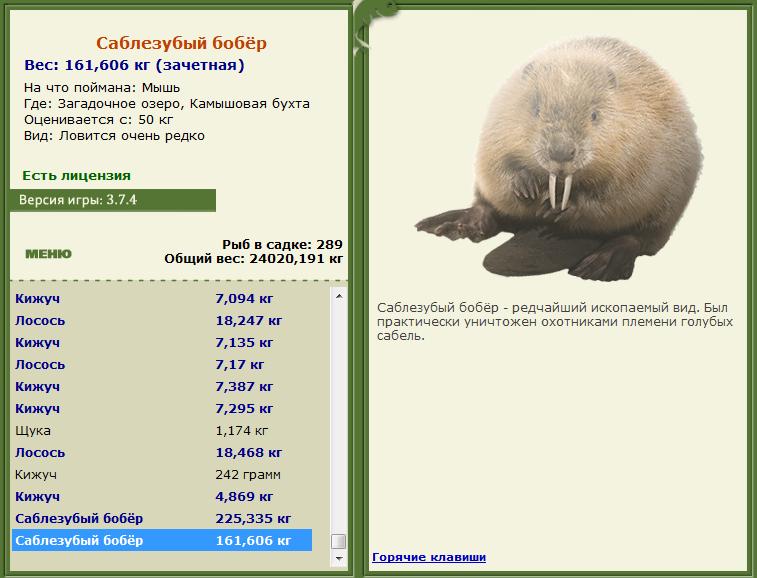Select the Кижуч 242 грамм entry

click(162, 475)
